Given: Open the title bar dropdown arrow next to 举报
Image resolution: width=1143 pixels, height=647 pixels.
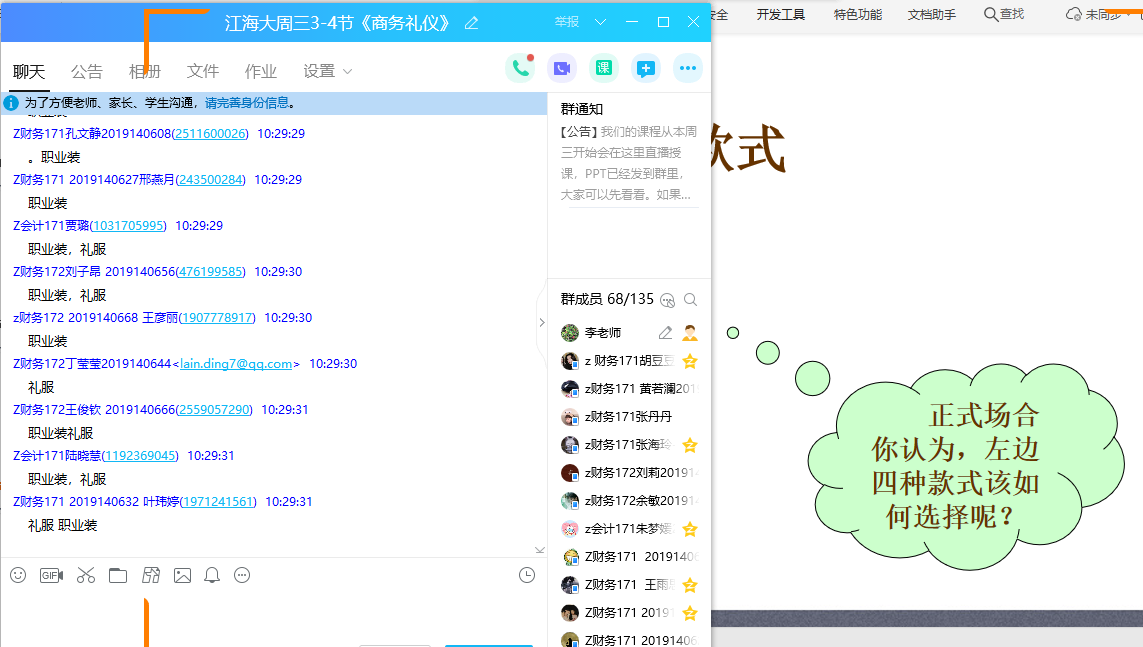Looking at the screenshot, I should coord(600,22).
